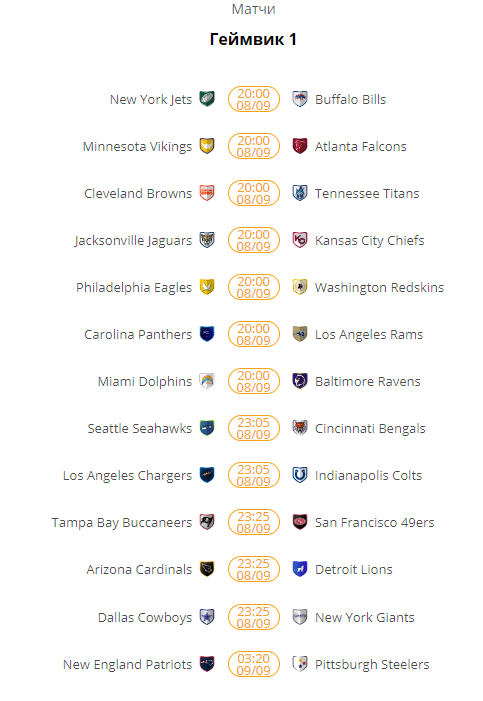The height and width of the screenshot is (701, 483).
Task: Select the Cardinals vs Lions 23:25 match badge
Action: pyautogui.click(x=254, y=569)
